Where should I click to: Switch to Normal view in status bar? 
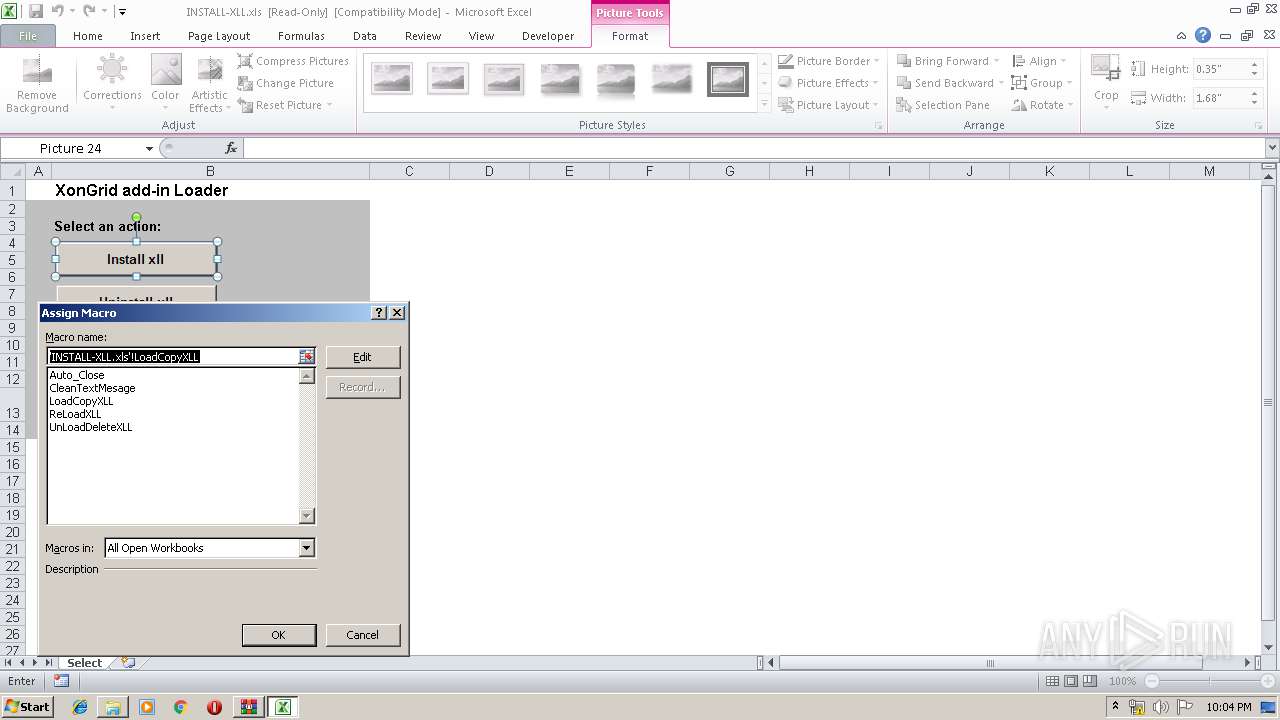[x=1052, y=681]
